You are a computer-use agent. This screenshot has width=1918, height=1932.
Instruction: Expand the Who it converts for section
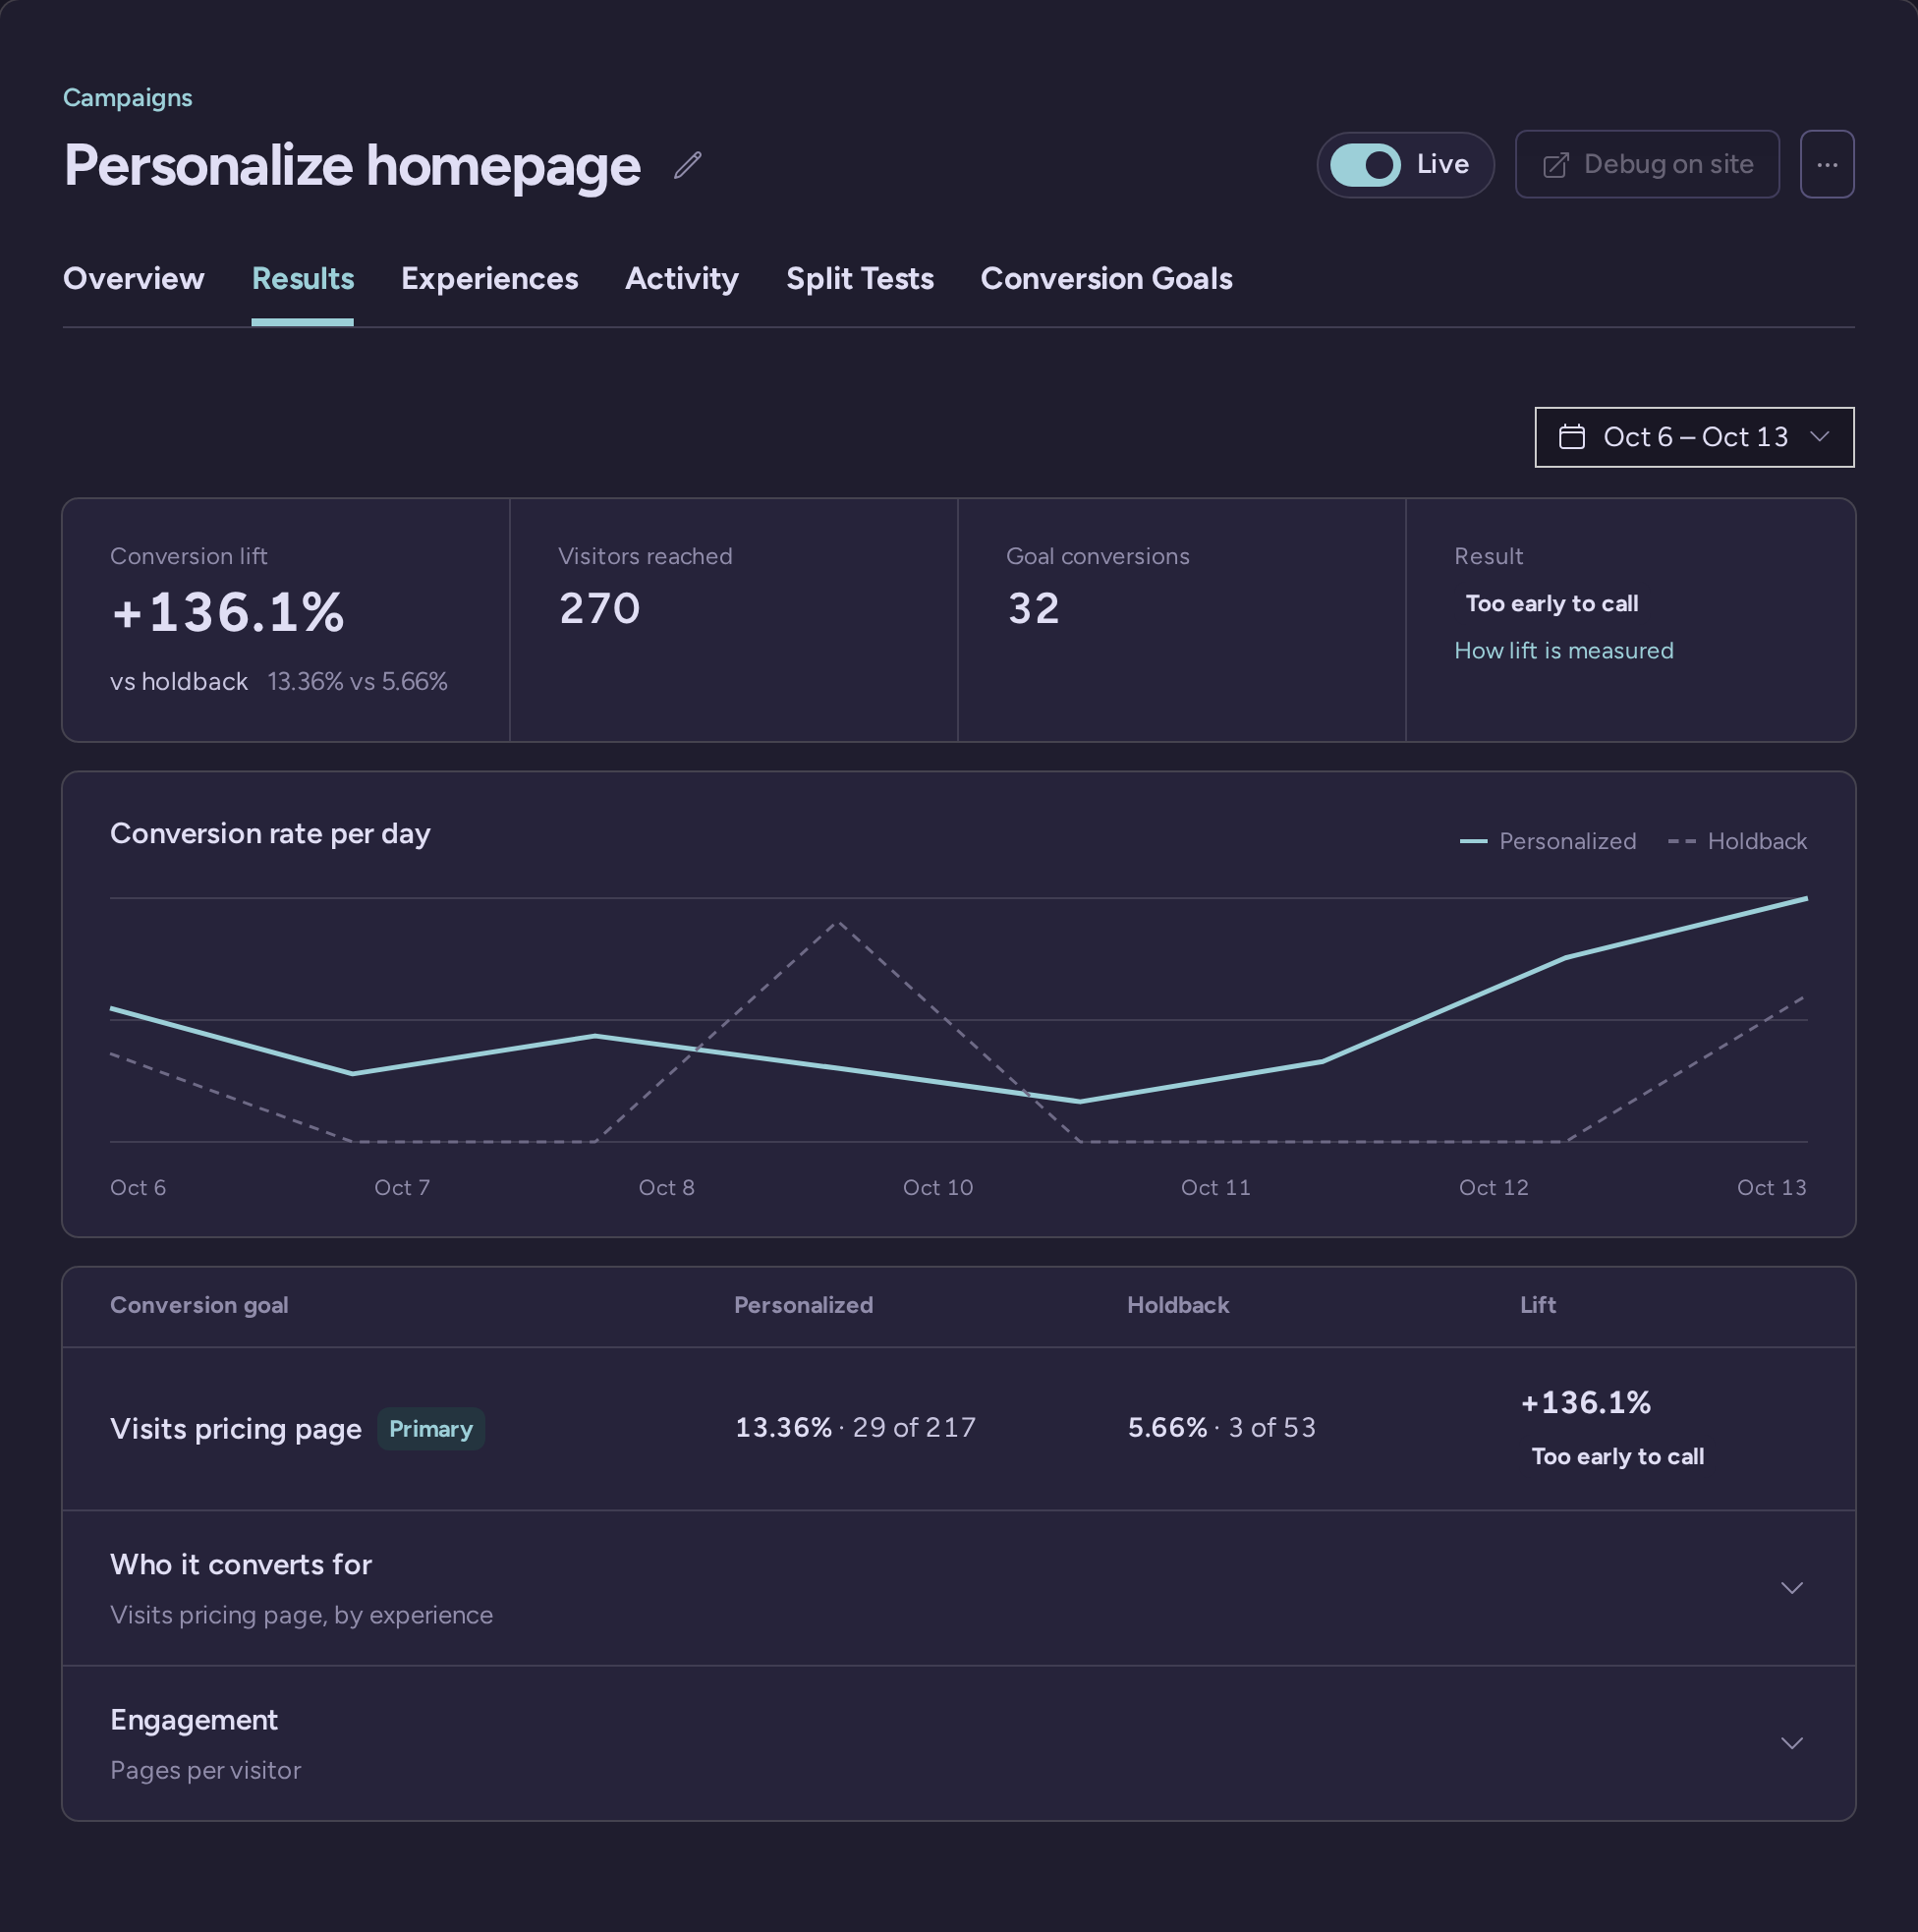(958, 1588)
